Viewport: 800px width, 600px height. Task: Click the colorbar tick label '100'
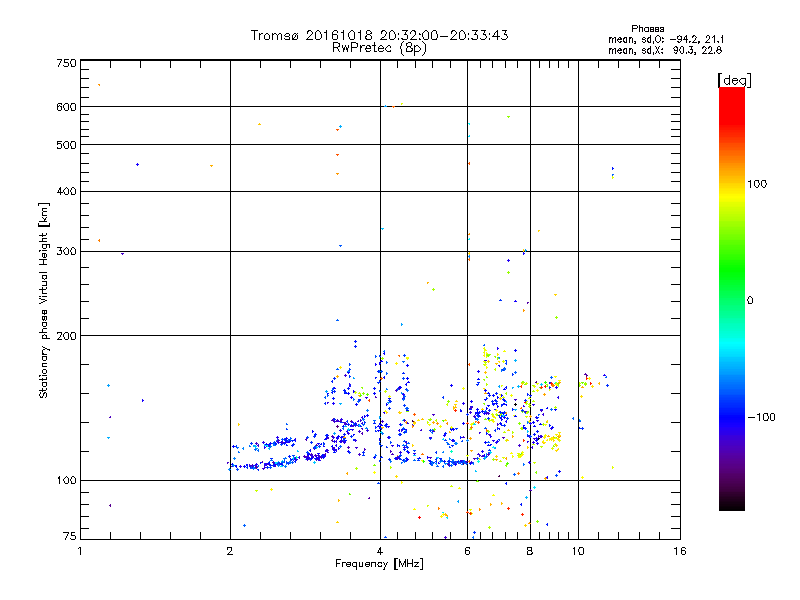click(757, 184)
